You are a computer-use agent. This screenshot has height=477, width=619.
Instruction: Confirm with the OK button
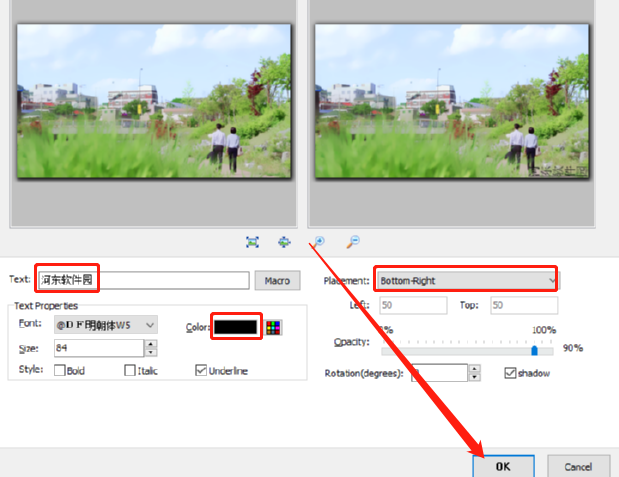click(x=503, y=467)
